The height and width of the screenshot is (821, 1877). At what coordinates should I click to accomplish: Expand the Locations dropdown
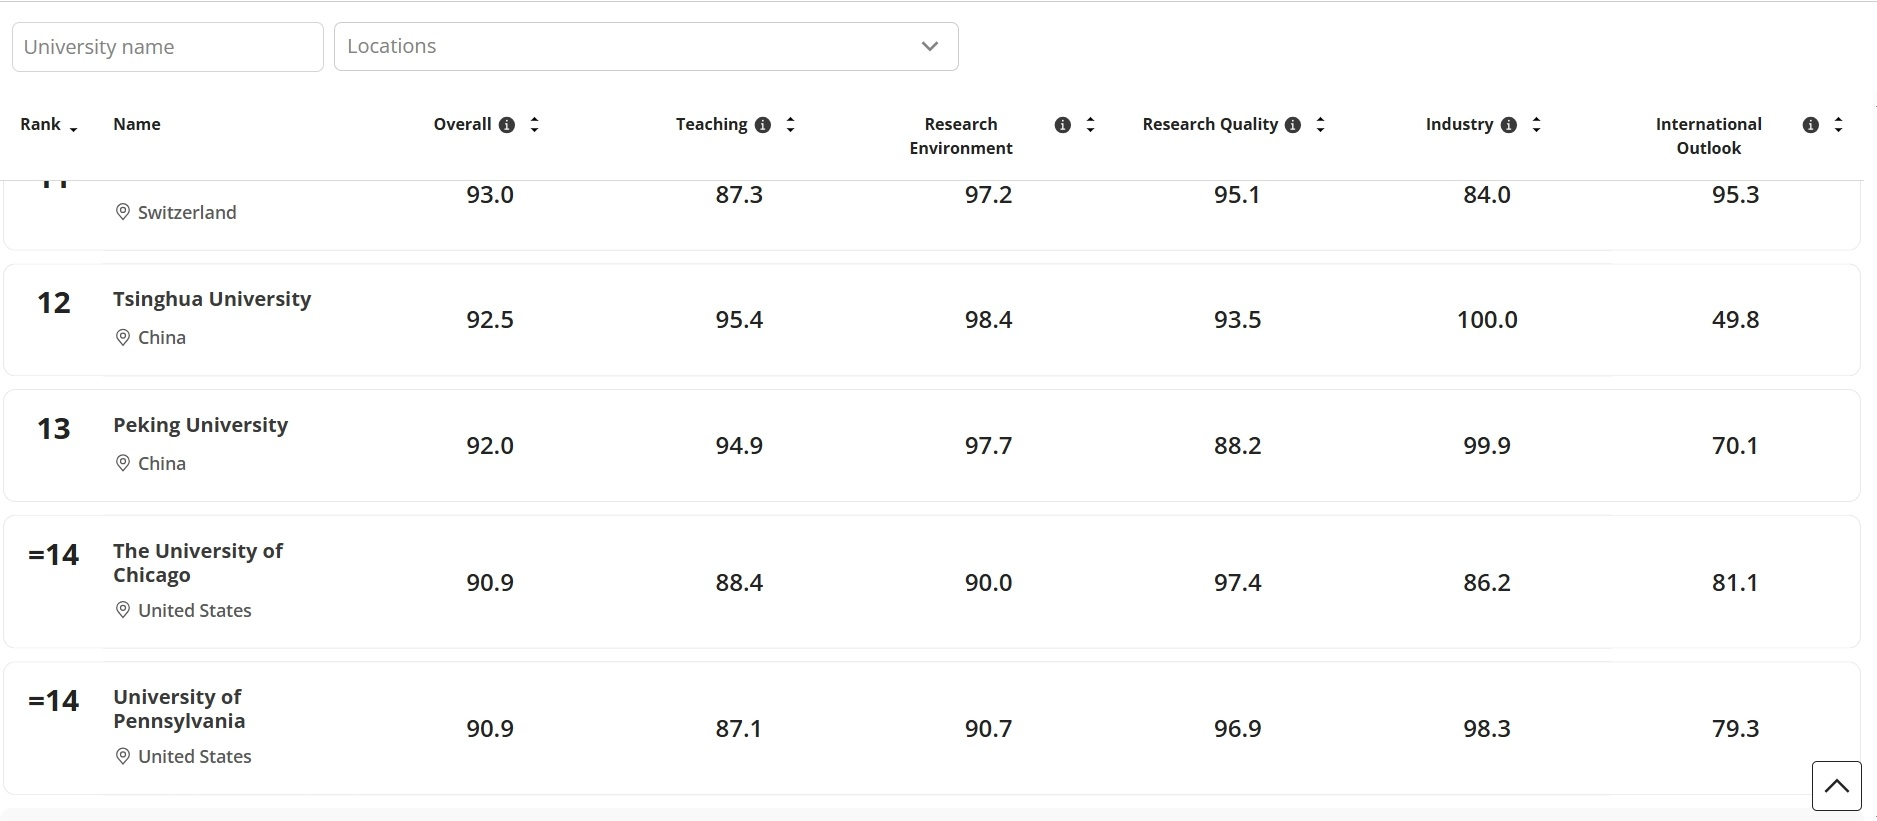[646, 46]
